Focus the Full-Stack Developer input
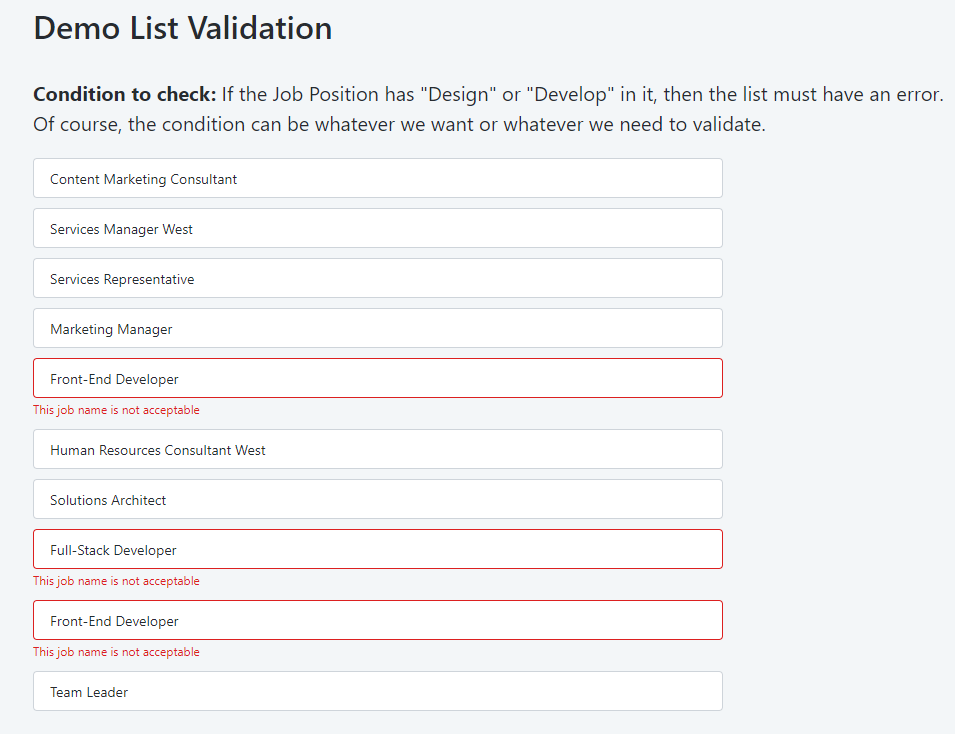 pos(378,549)
